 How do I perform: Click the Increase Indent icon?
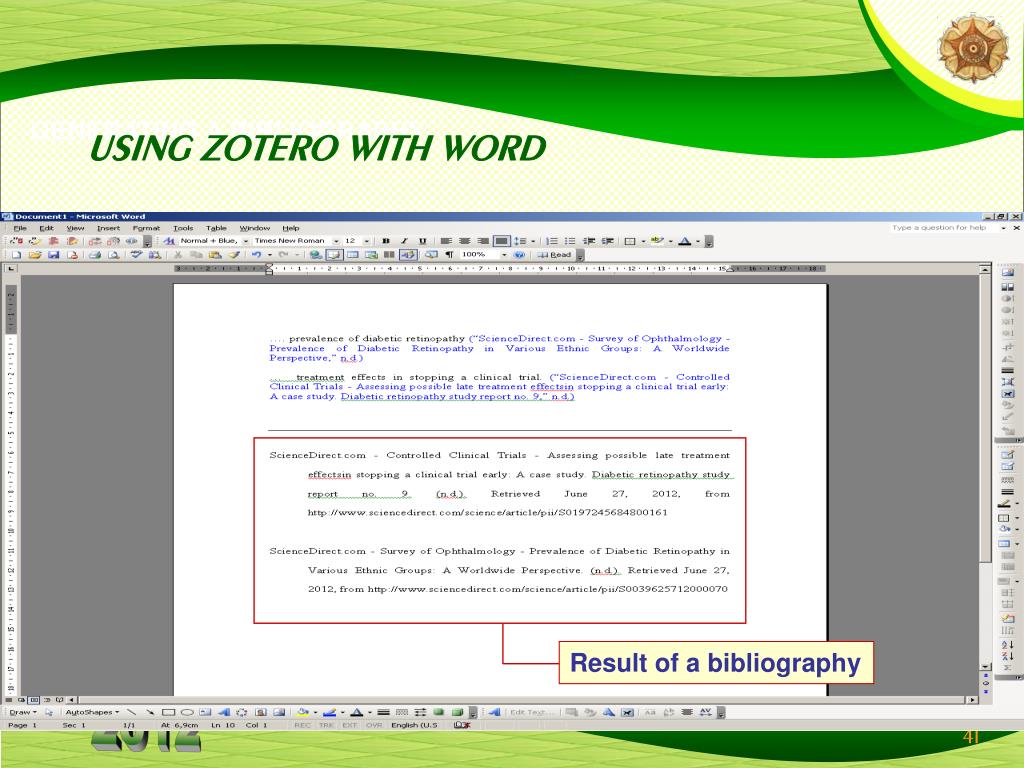click(607, 241)
